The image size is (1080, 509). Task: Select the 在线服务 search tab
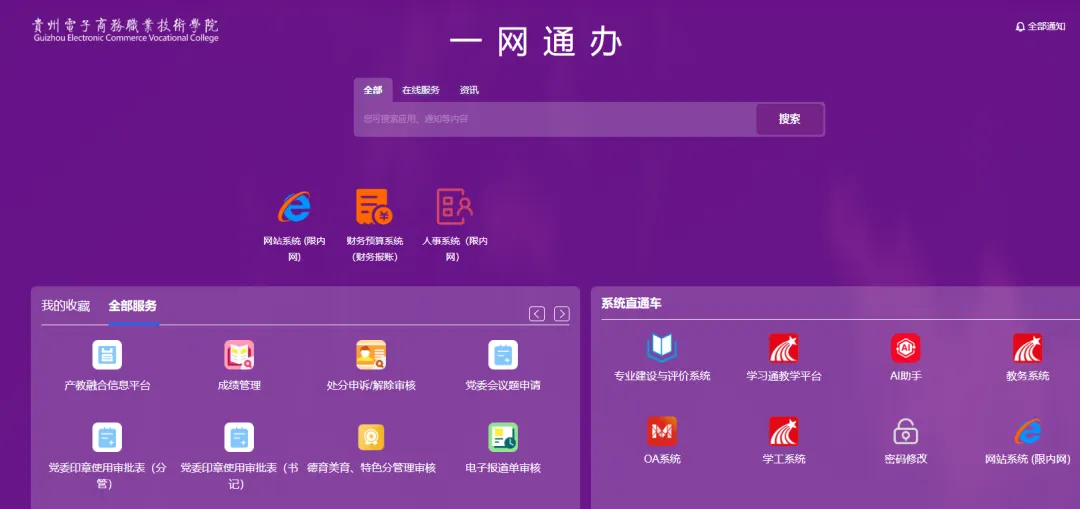(421, 90)
